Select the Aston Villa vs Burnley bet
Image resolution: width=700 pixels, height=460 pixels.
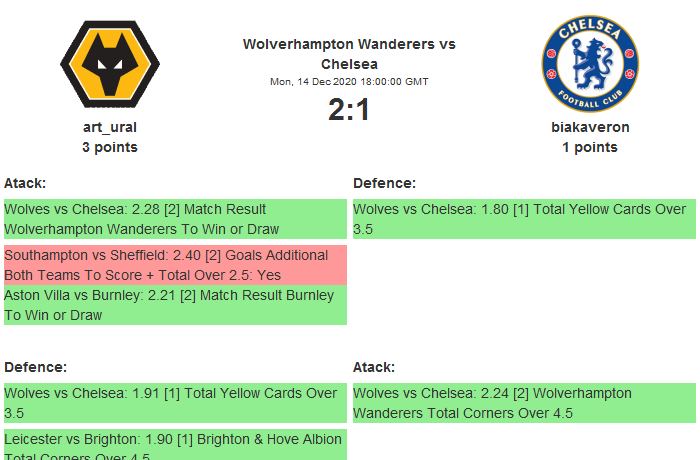tap(175, 305)
